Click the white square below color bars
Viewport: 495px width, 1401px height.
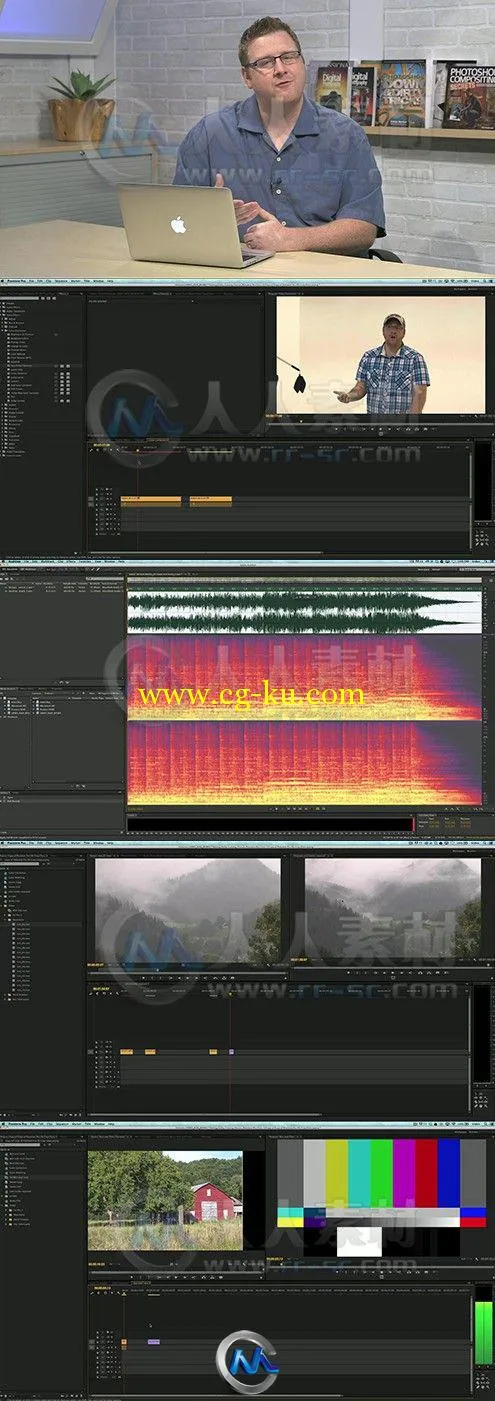pos(359,1241)
